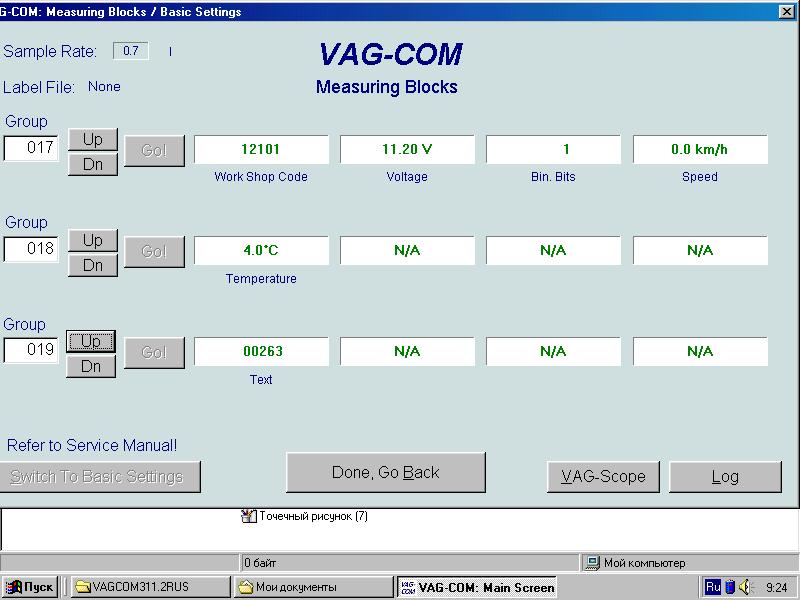
Task: Click the Ru language indicator in tray
Action: point(713,587)
